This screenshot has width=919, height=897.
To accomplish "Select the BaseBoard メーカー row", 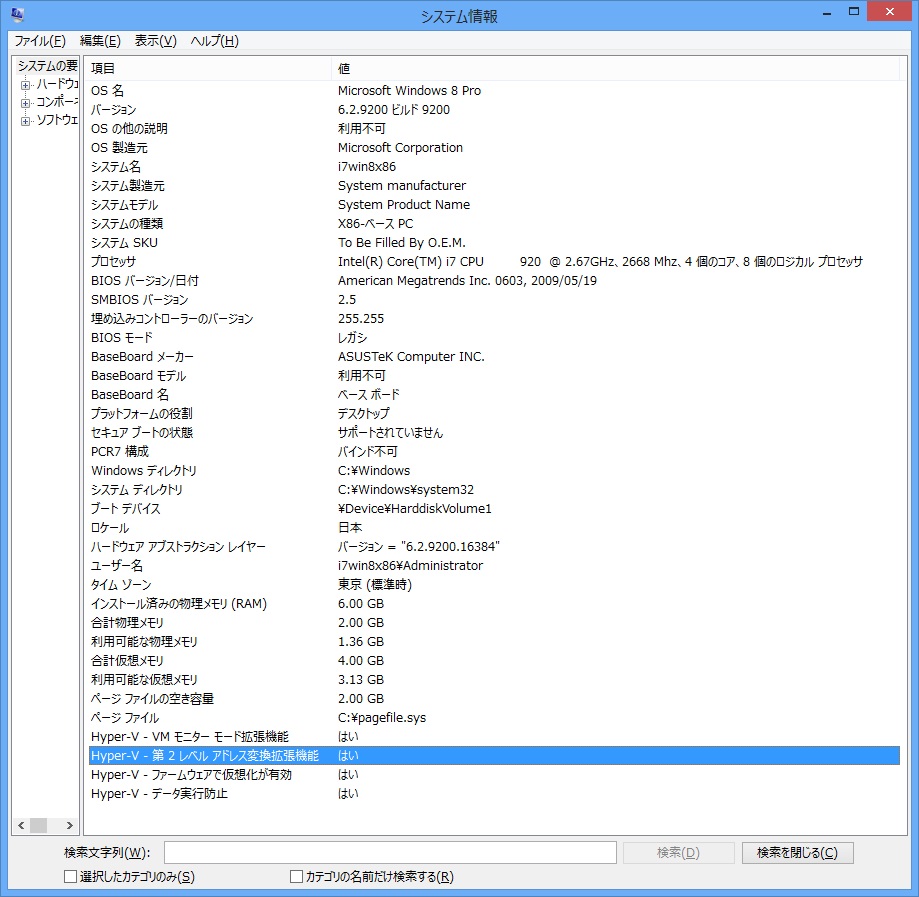I will [494, 356].
